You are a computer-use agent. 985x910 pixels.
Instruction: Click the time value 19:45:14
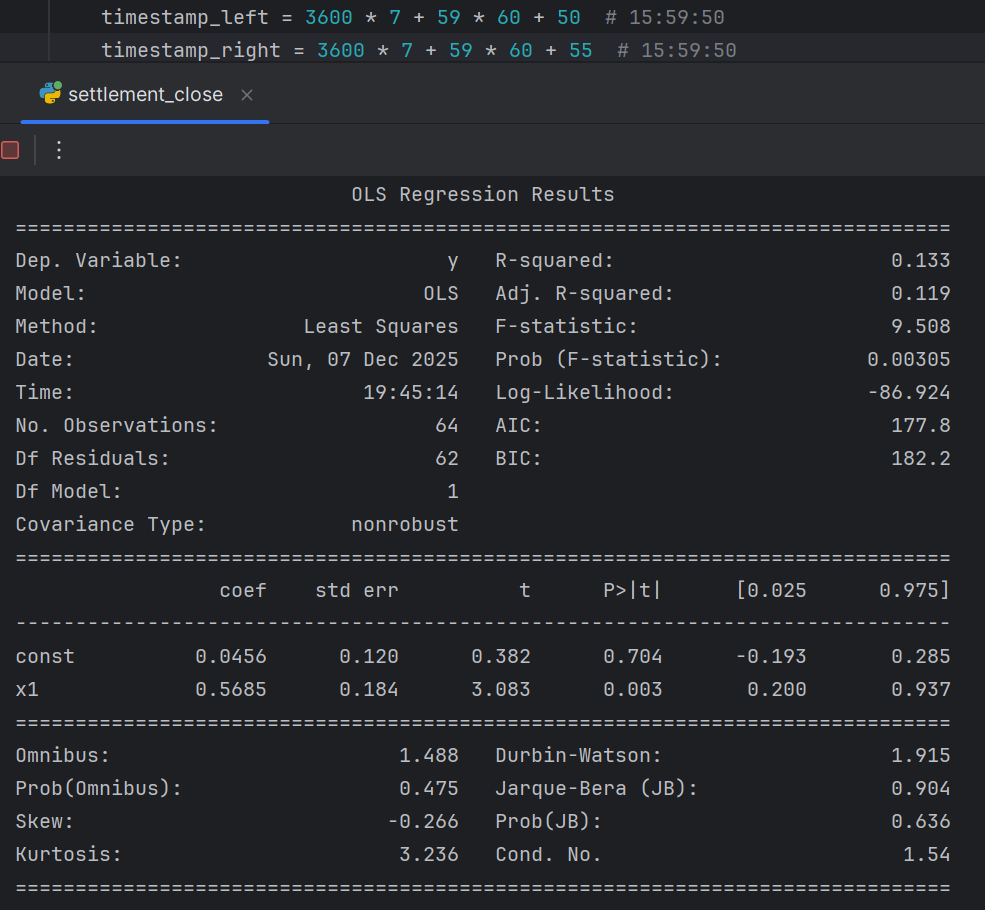[x=410, y=392]
